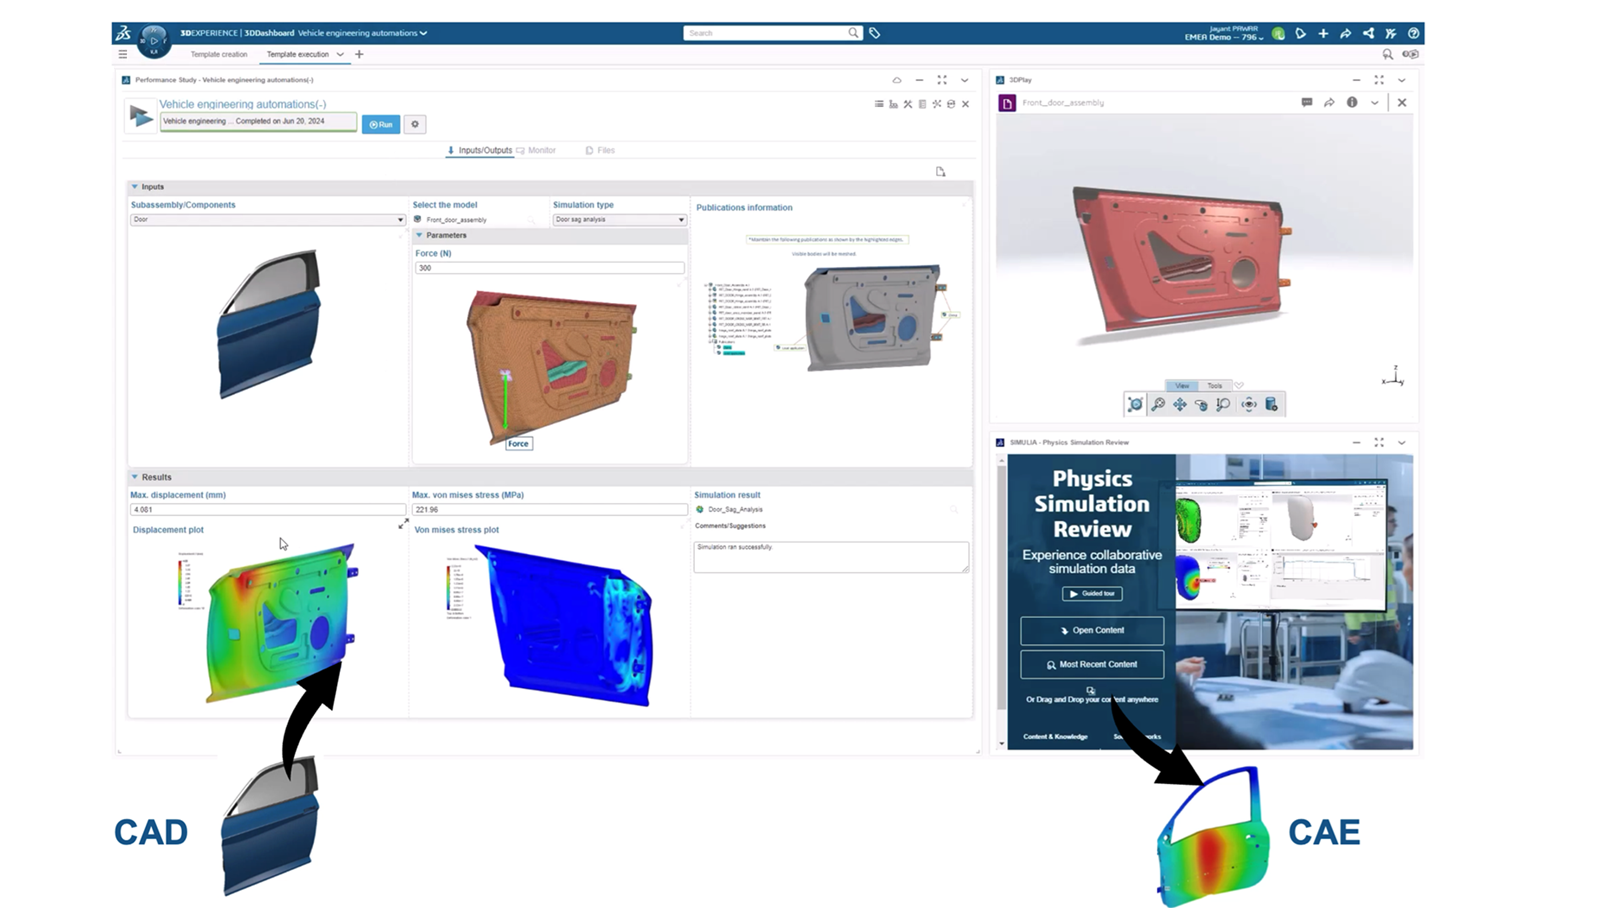Select the View tab in 3DPlay
The image size is (1600, 908).
pyautogui.click(x=1182, y=385)
